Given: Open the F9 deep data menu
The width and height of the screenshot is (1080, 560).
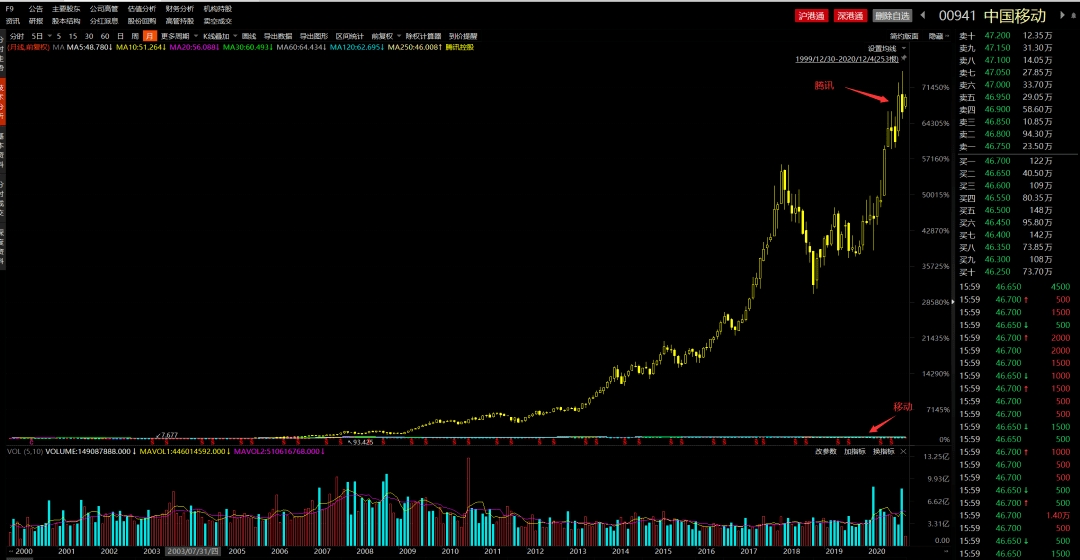Looking at the screenshot, I should pos(10,9).
